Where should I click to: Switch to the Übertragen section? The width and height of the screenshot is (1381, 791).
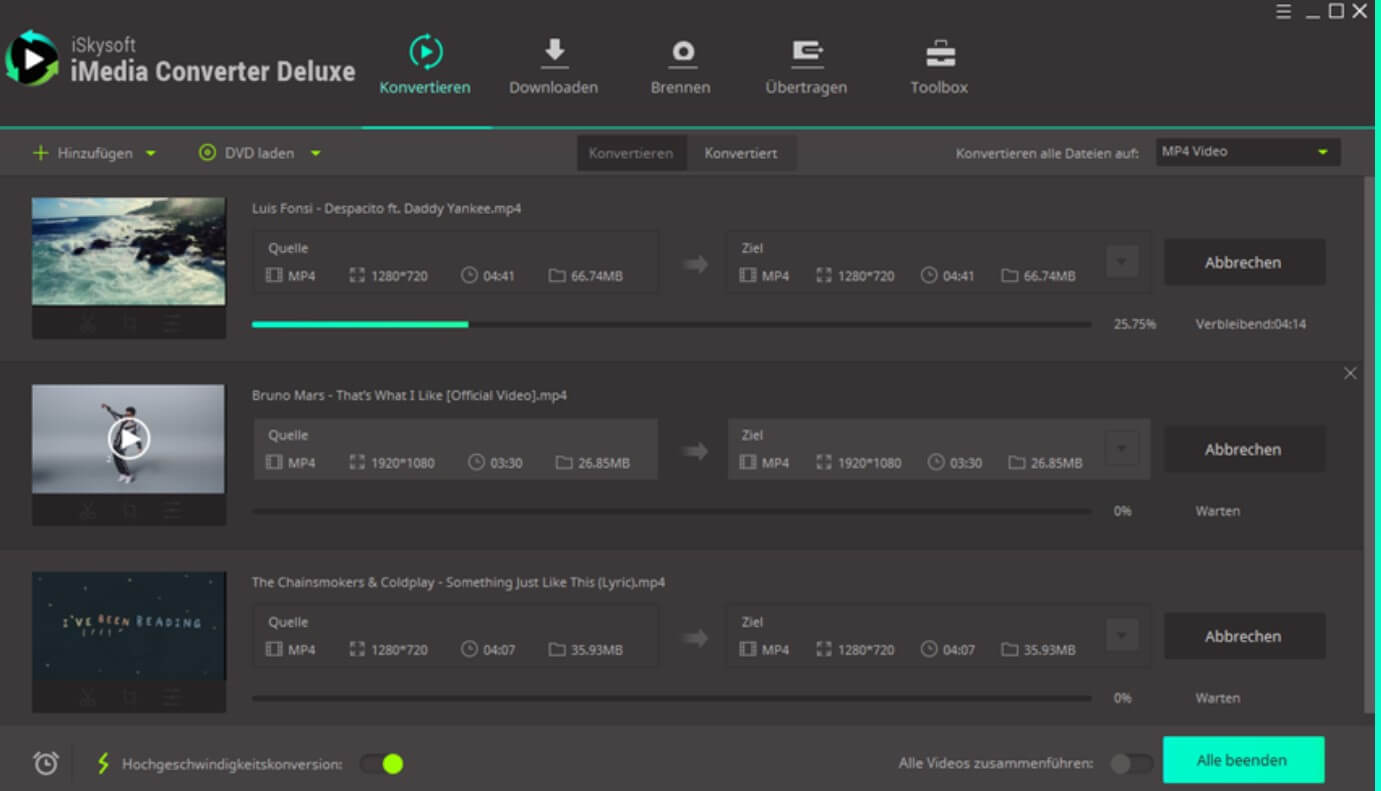pyautogui.click(x=806, y=67)
